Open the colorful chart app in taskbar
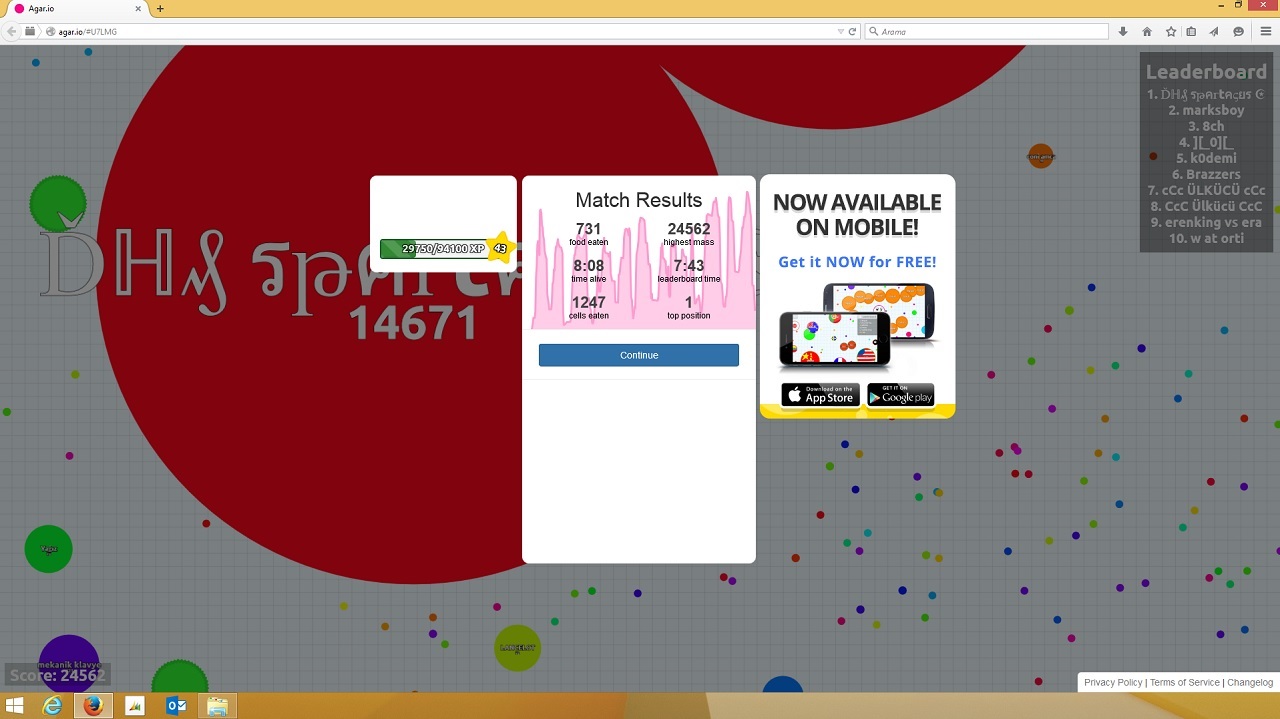Screen dimensions: 1280x719 [135, 706]
